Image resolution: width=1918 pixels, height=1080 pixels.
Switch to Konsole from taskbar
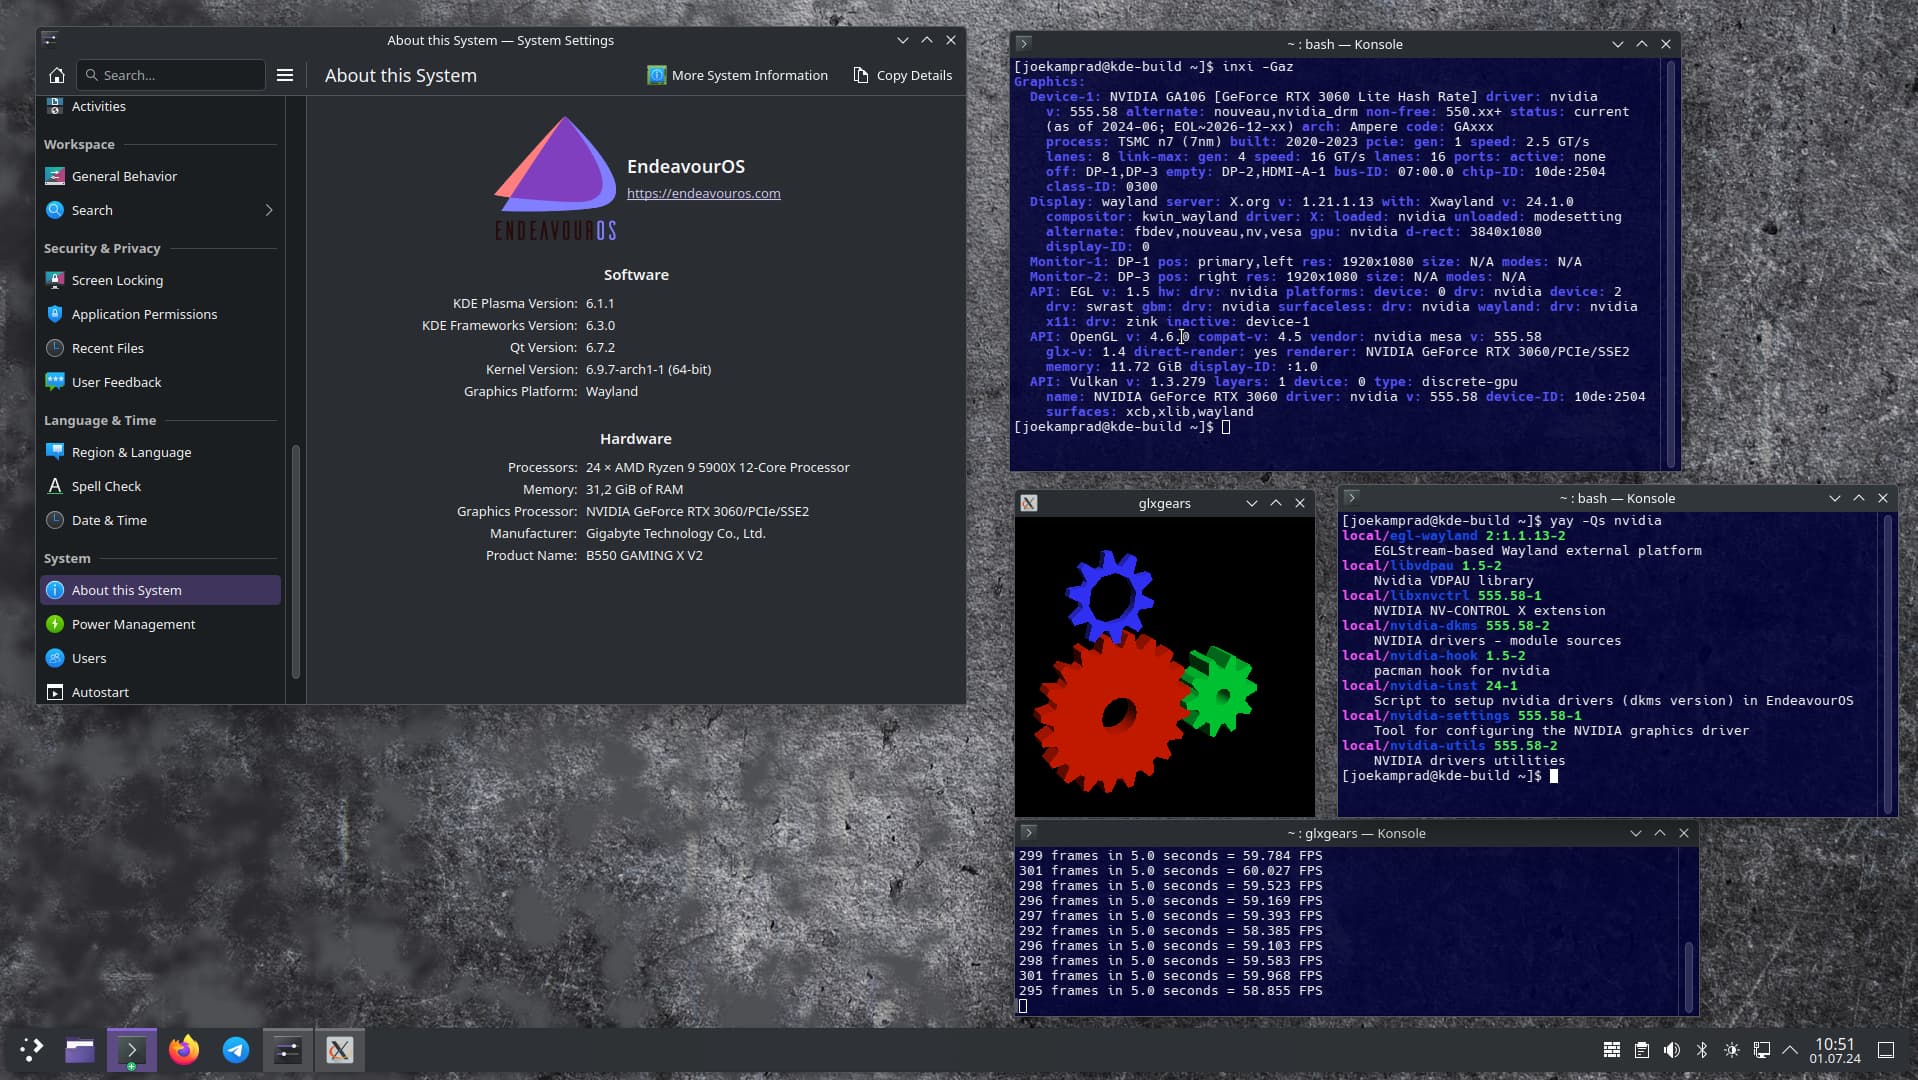click(132, 1050)
